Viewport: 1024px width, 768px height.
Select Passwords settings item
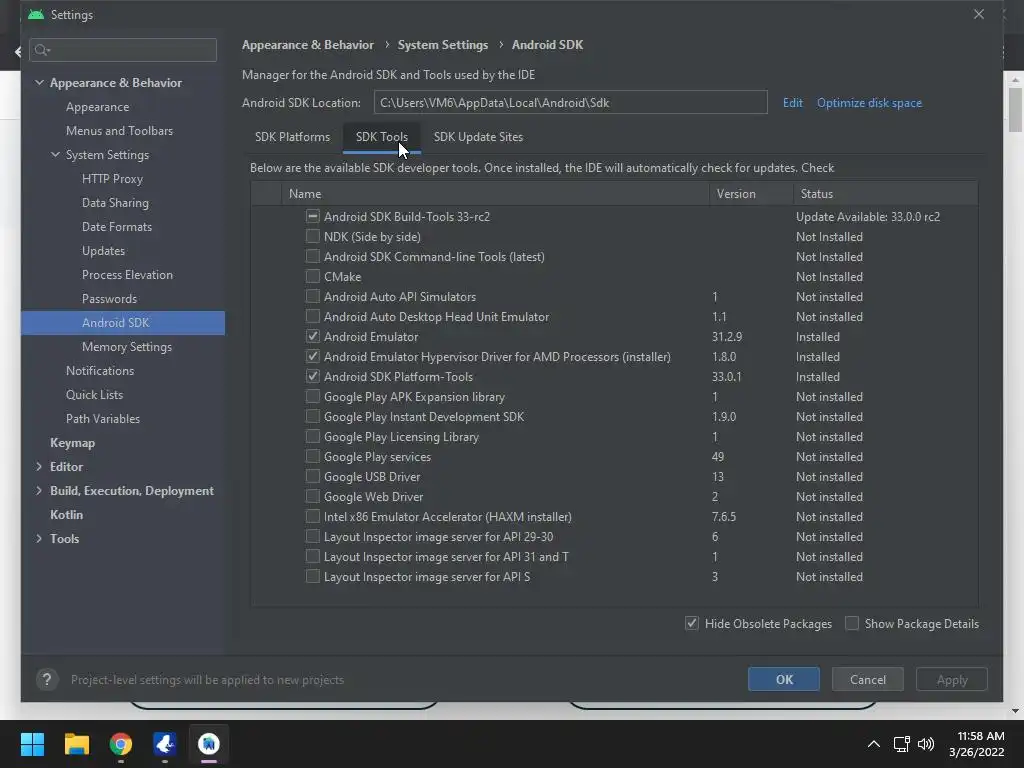(109, 298)
